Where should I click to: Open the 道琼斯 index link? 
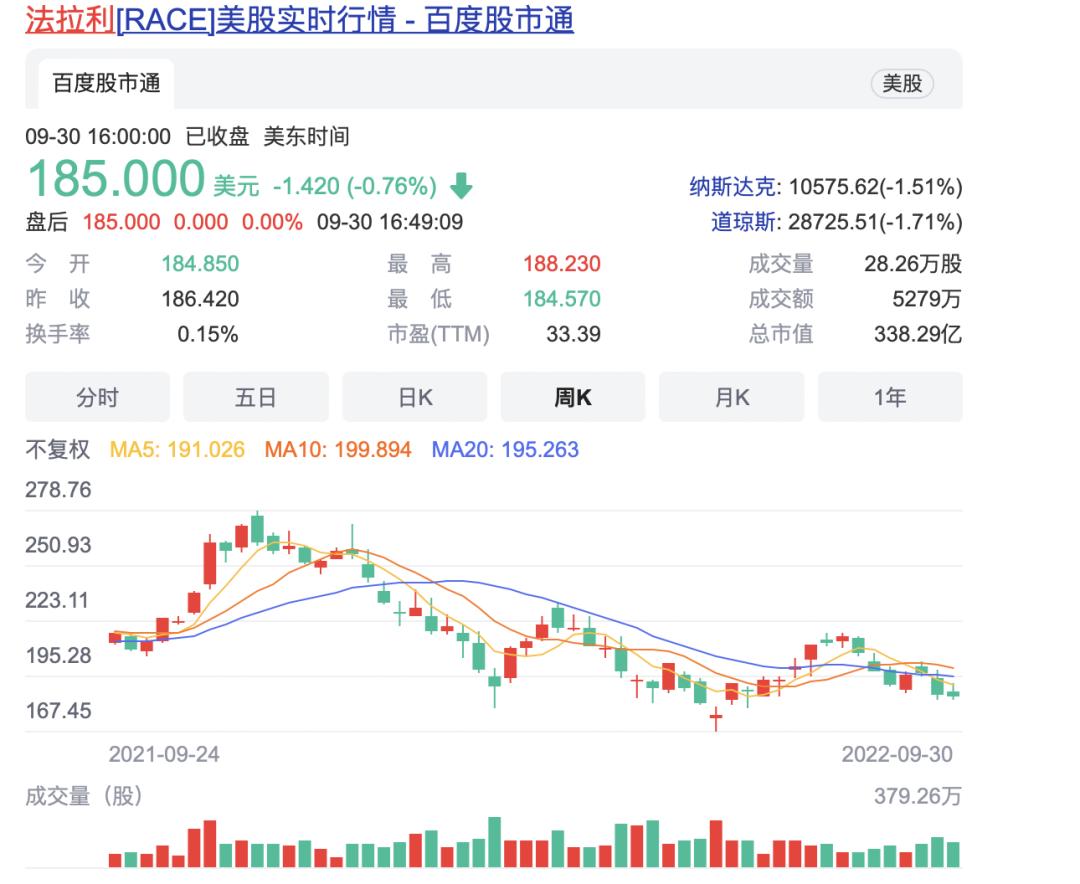(743, 222)
